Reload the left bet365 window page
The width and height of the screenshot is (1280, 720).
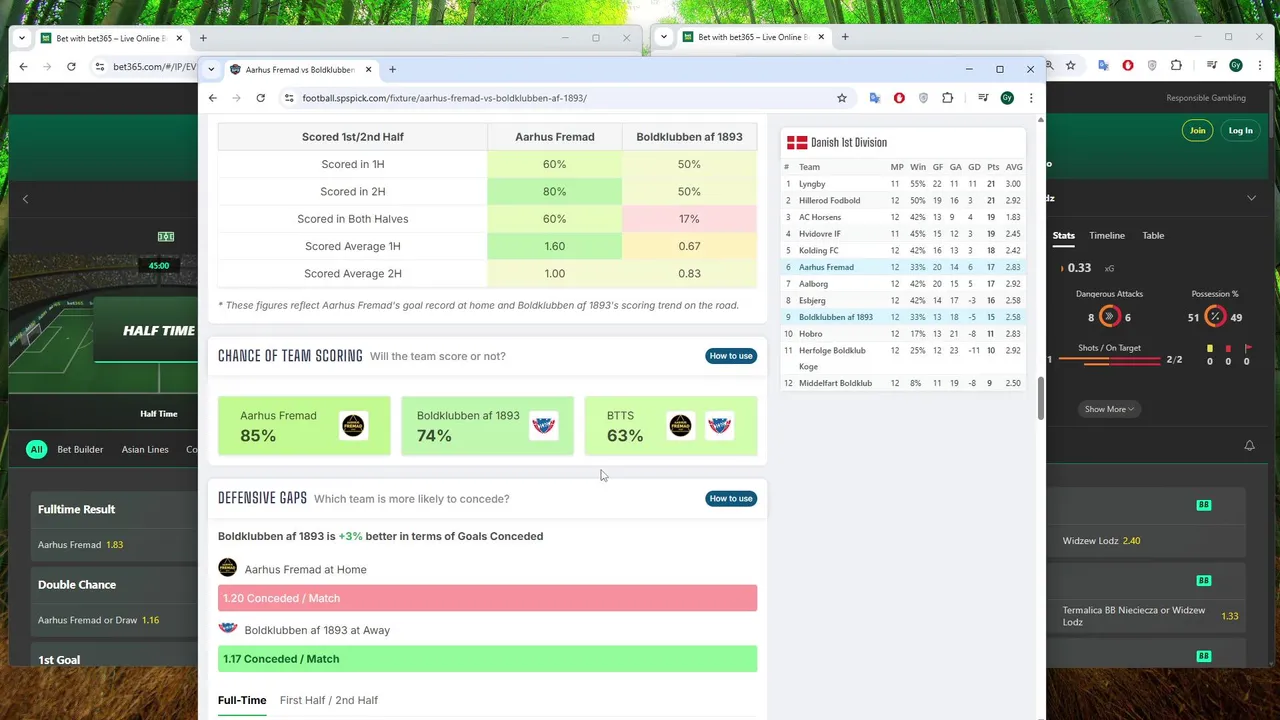tap(71, 66)
